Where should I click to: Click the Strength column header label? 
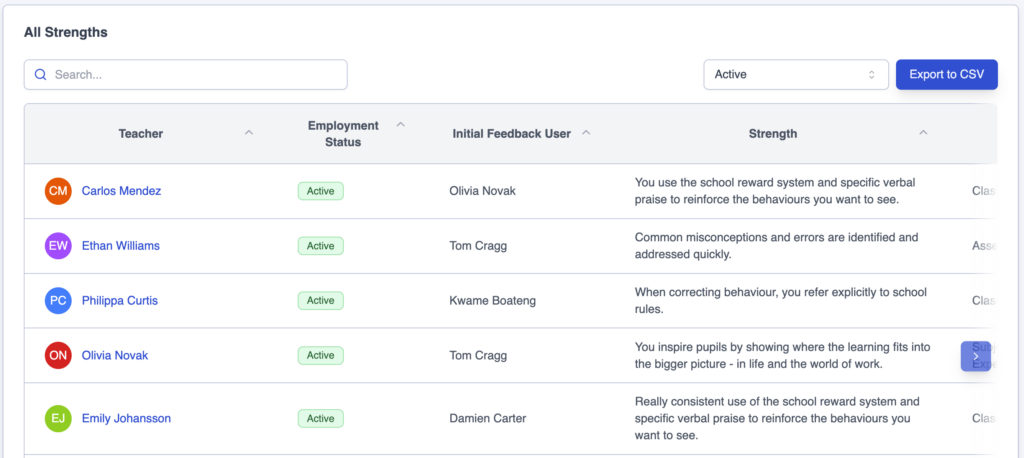[773, 134]
